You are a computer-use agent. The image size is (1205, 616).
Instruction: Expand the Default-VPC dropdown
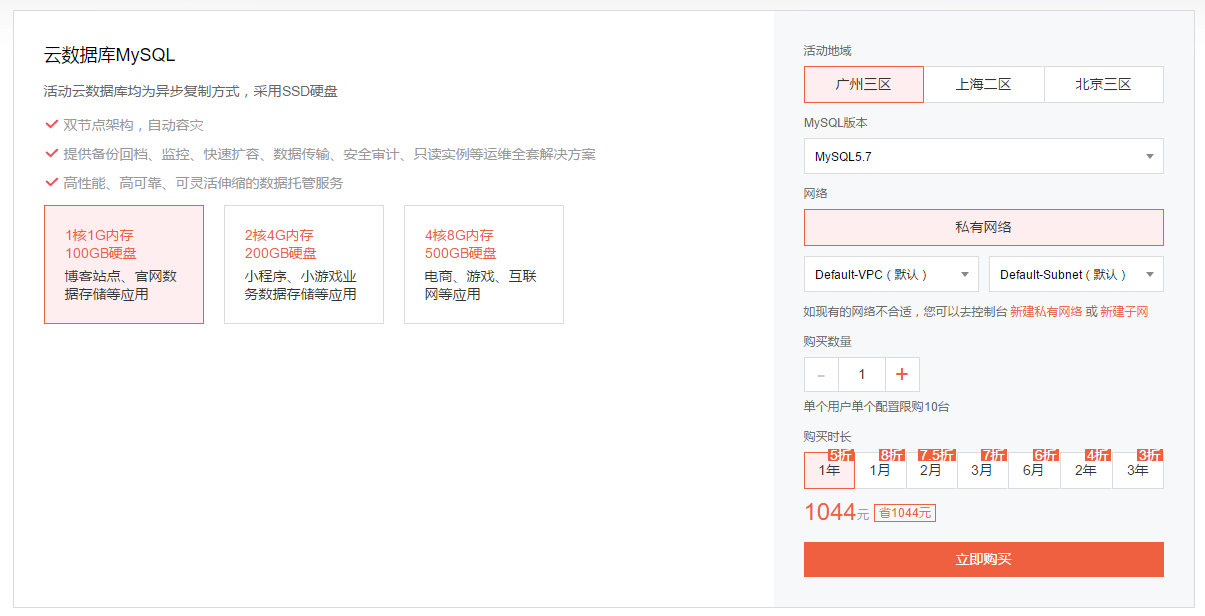(x=890, y=274)
